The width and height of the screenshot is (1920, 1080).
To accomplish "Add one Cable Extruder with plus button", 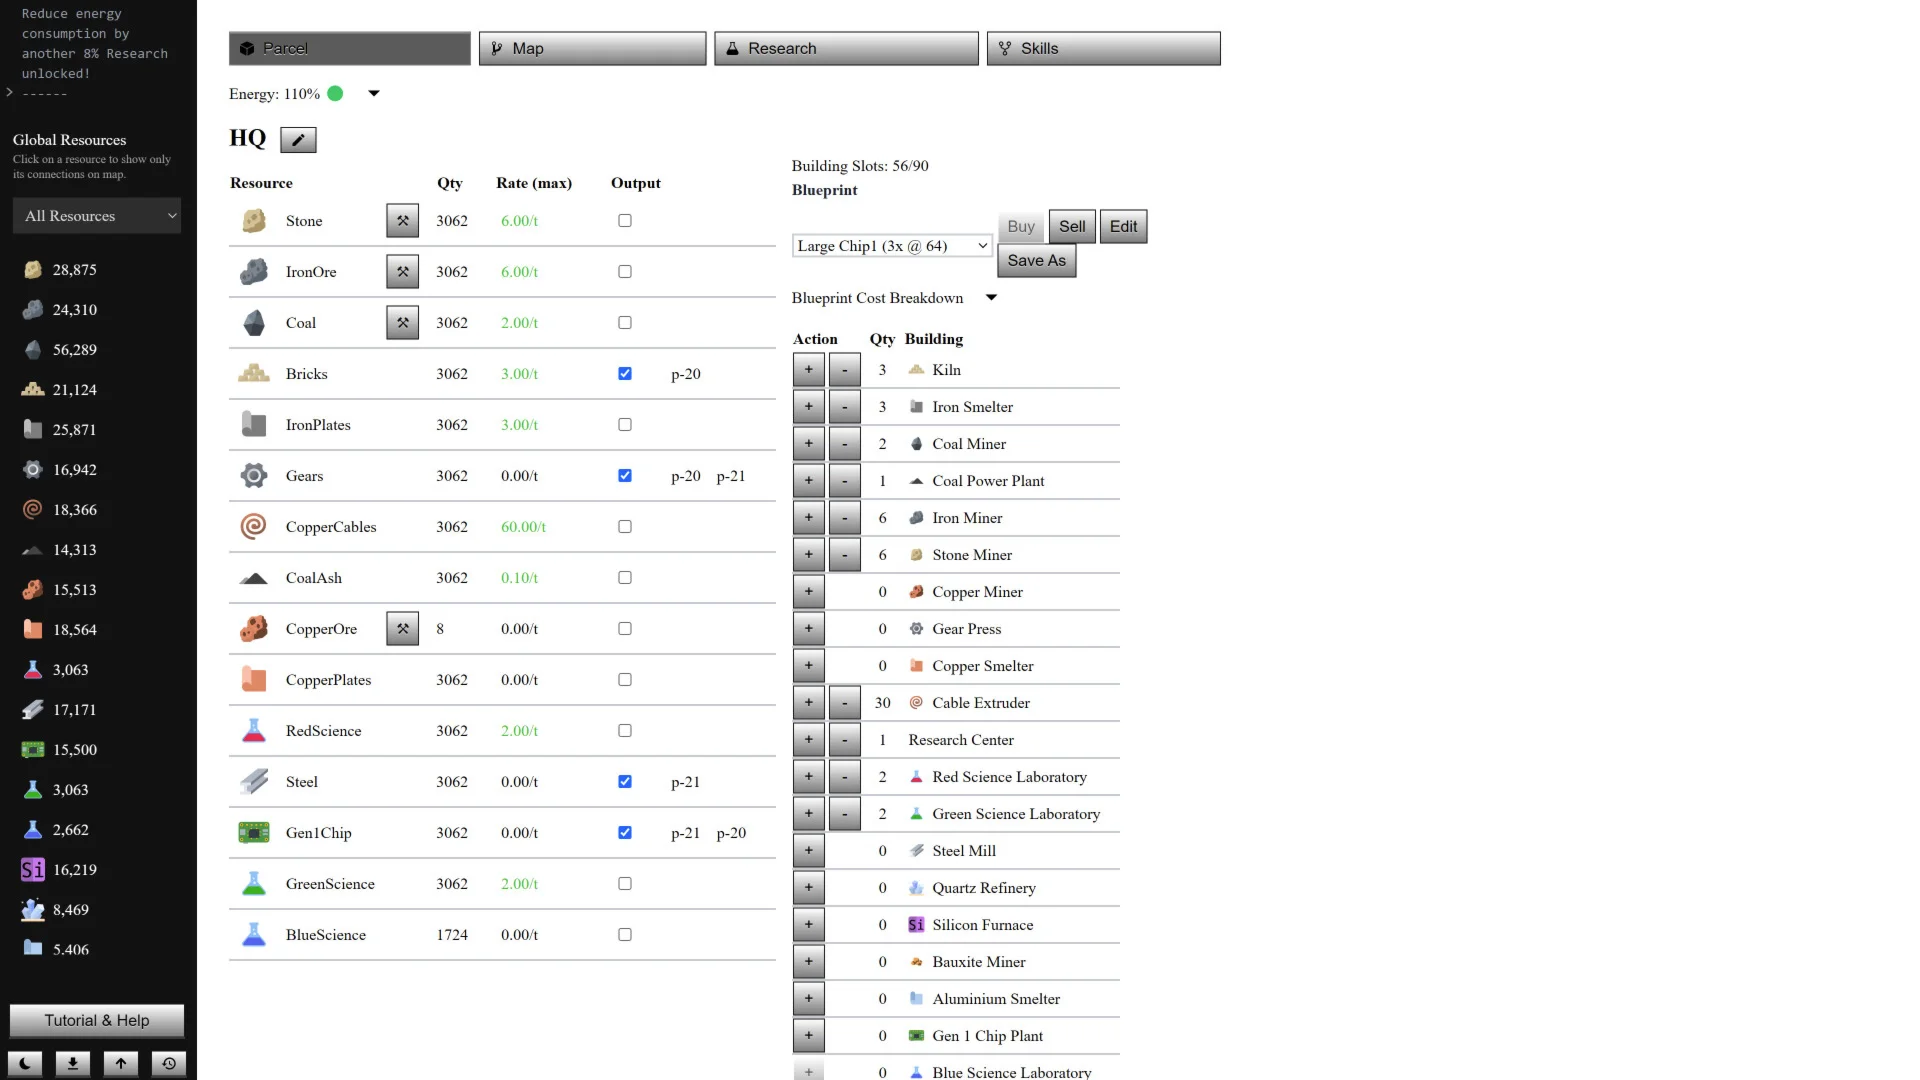I will (x=808, y=703).
